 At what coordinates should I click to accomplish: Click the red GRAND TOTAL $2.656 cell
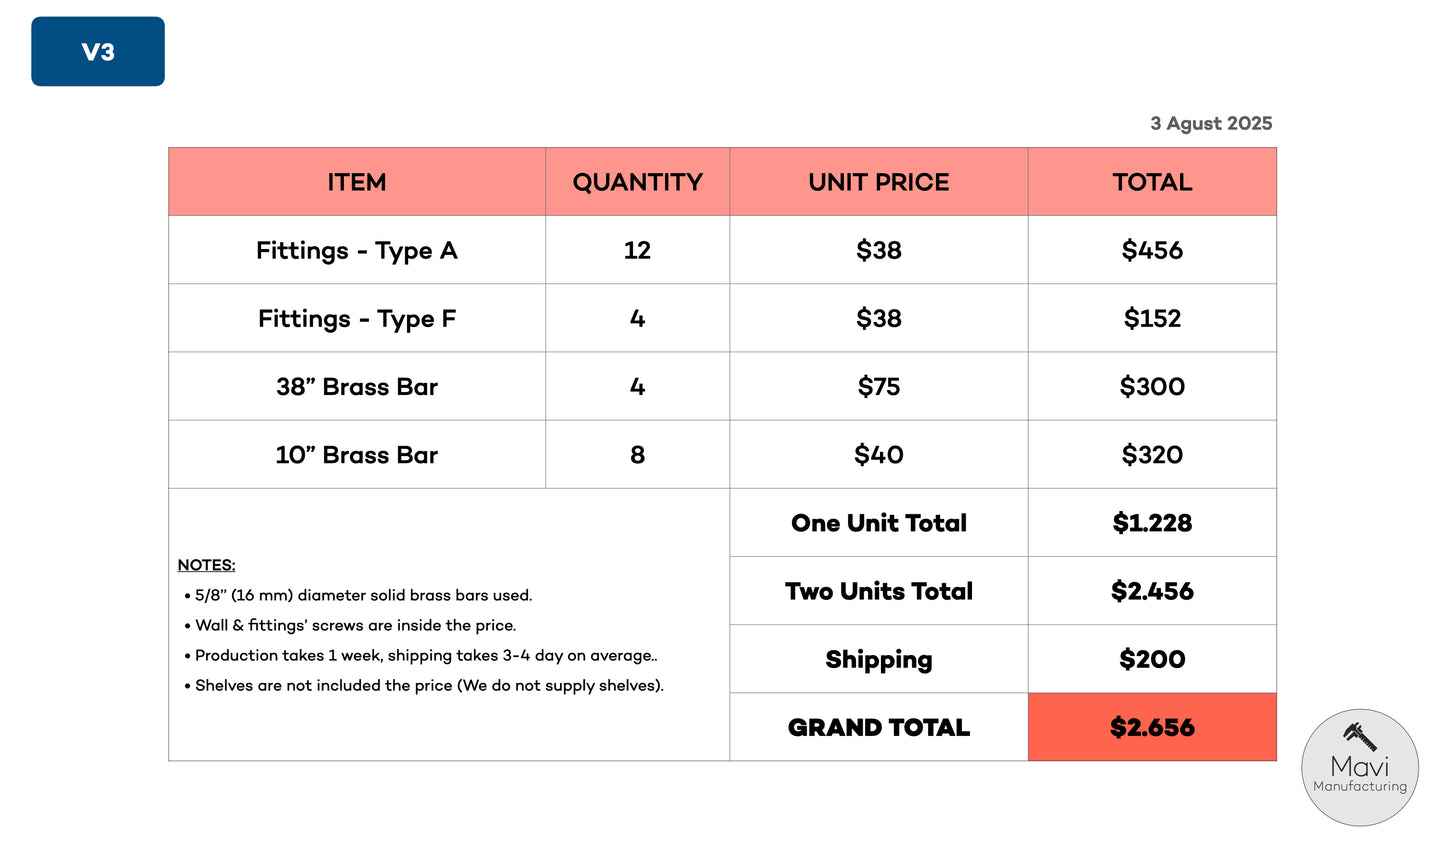(1152, 727)
